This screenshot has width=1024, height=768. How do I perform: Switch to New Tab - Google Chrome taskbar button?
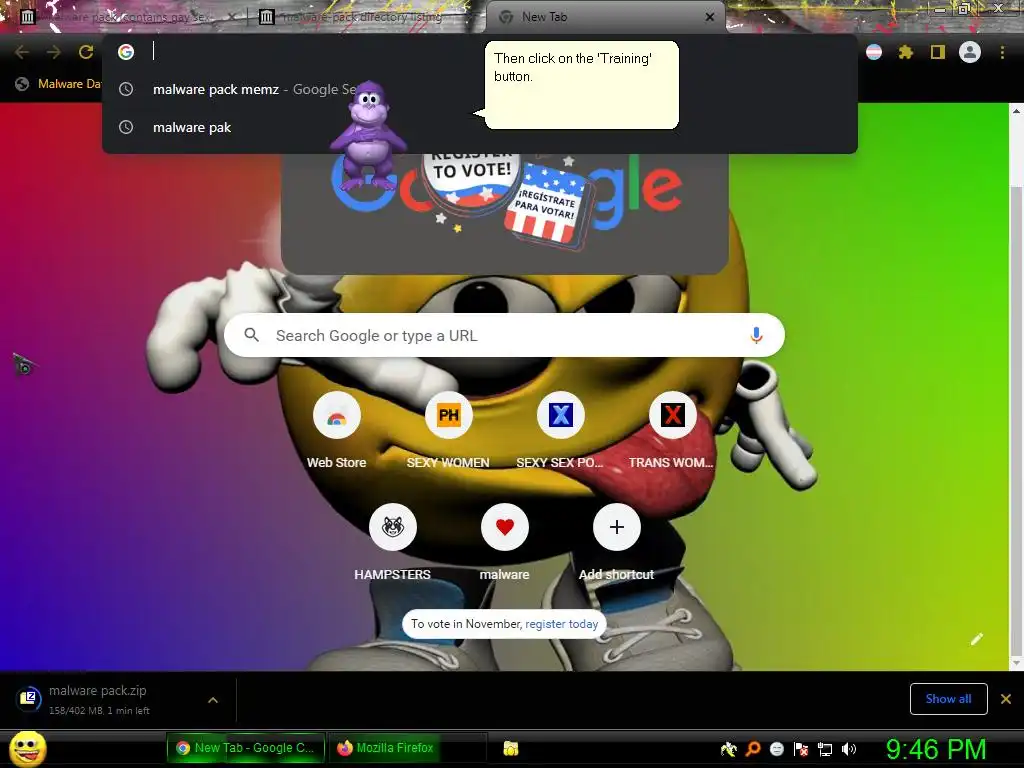point(246,748)
